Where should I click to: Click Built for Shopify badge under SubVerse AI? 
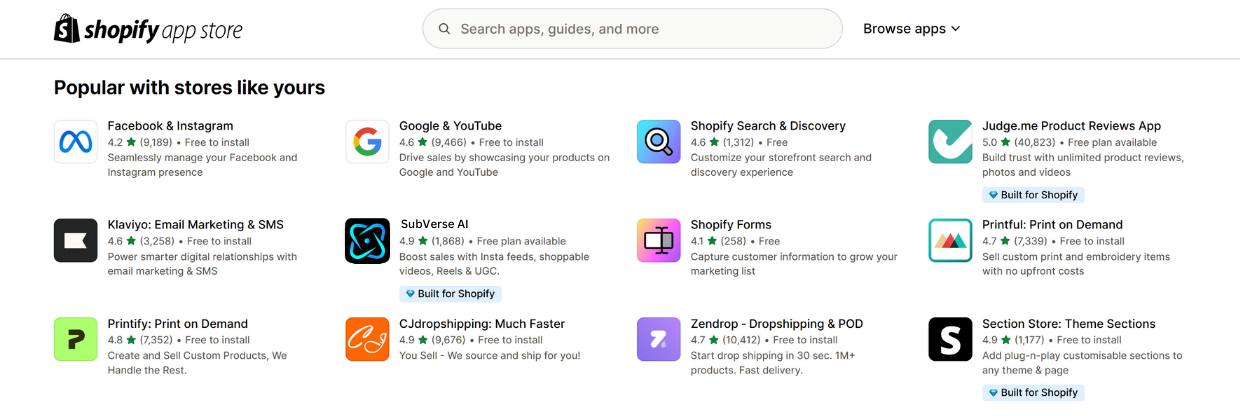(x=450, y=294)
